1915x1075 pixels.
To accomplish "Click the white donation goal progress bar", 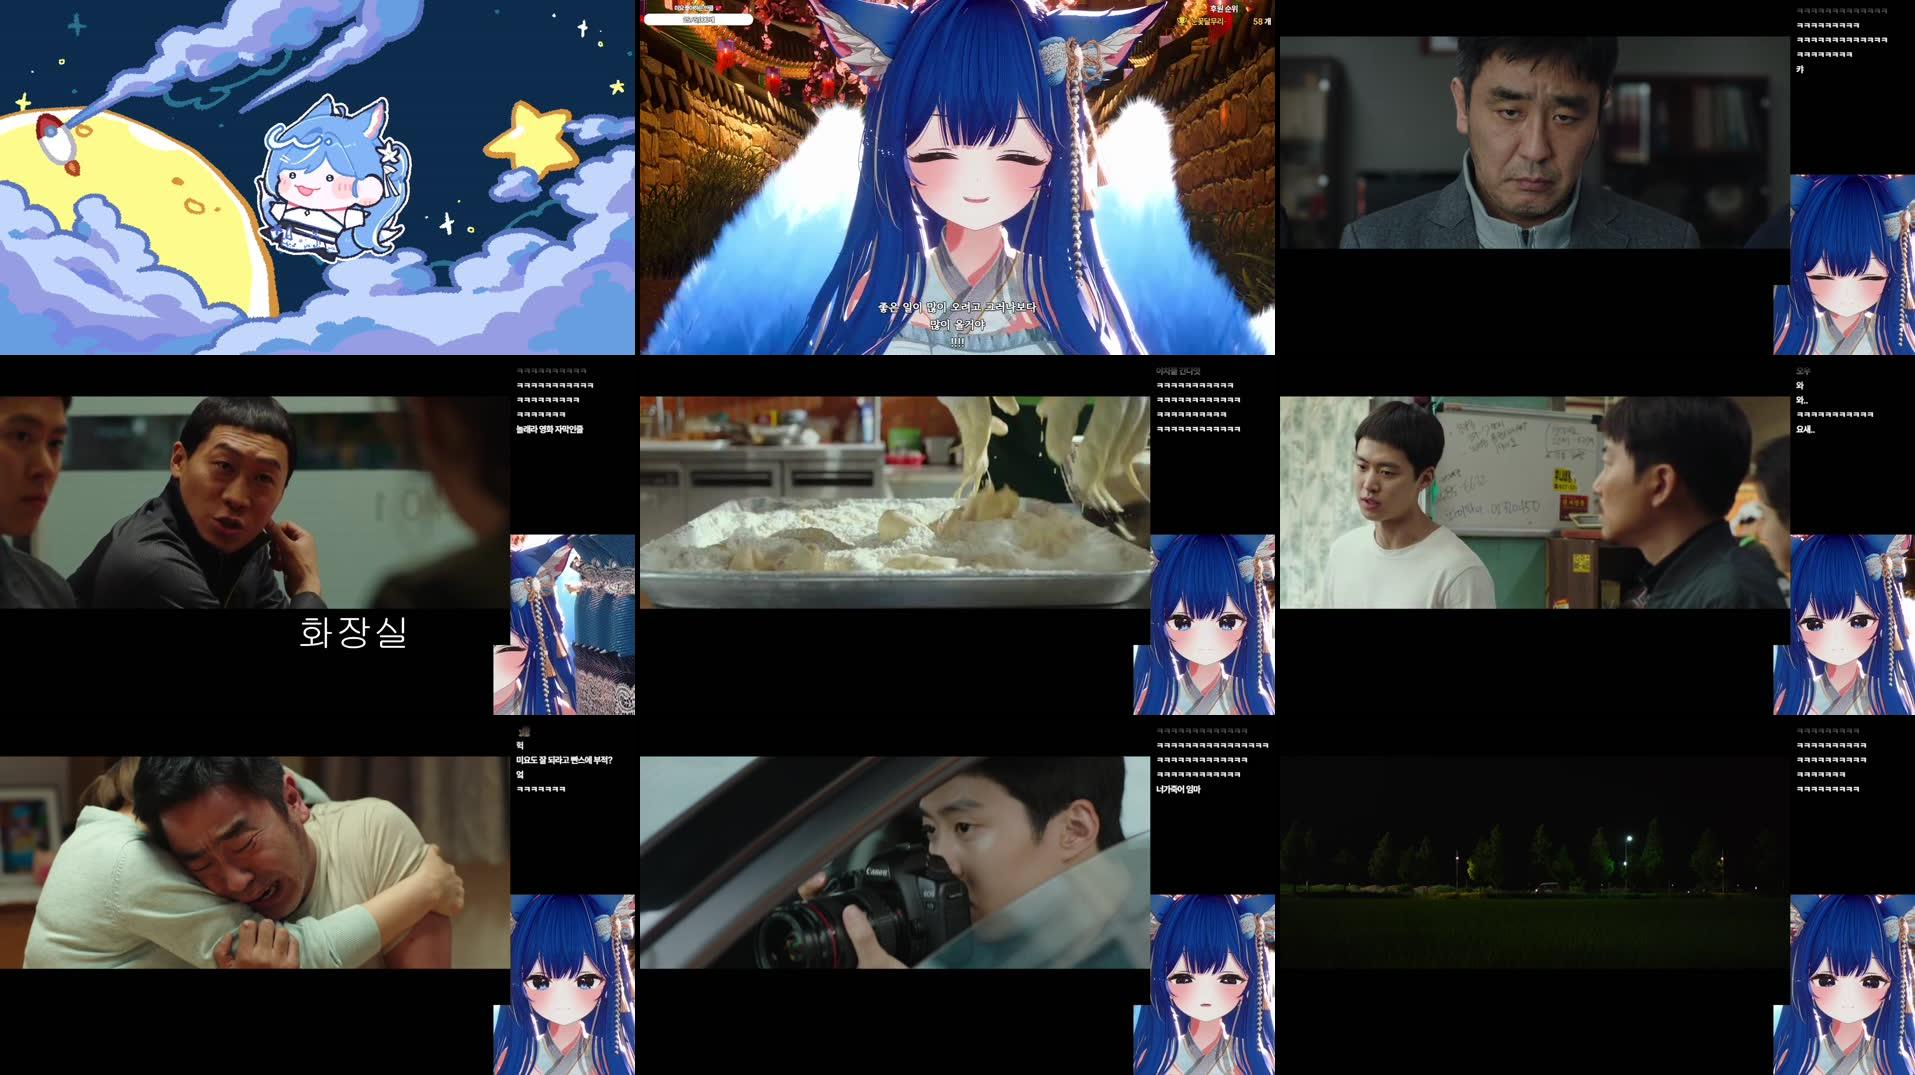I will pyautogui.click(x=698, y=20).
